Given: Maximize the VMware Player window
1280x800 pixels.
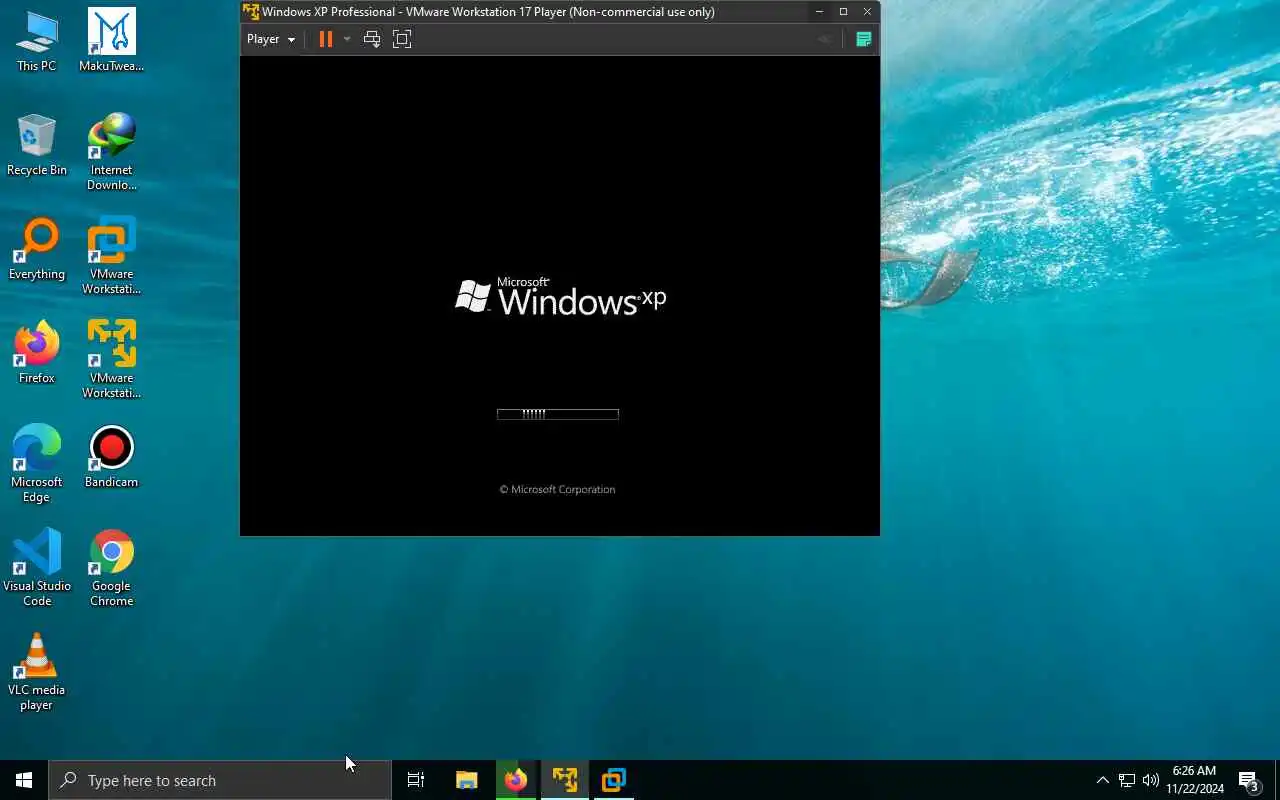Looking at the screenshot, I should click(843, 12).
